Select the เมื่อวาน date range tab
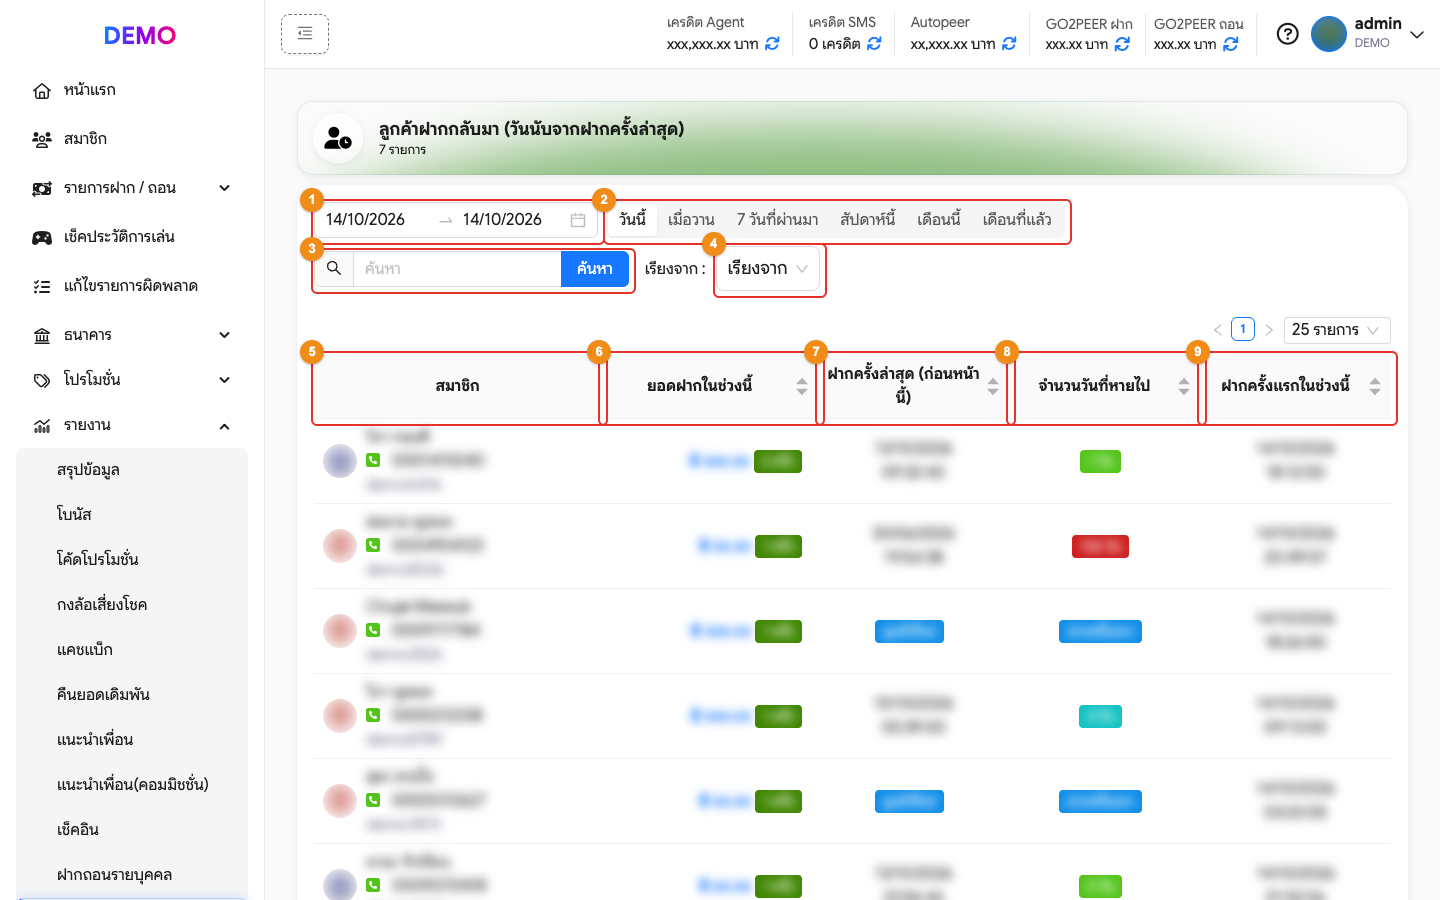The width and height of the screenshot is (1440, 900). click(691, 219)
